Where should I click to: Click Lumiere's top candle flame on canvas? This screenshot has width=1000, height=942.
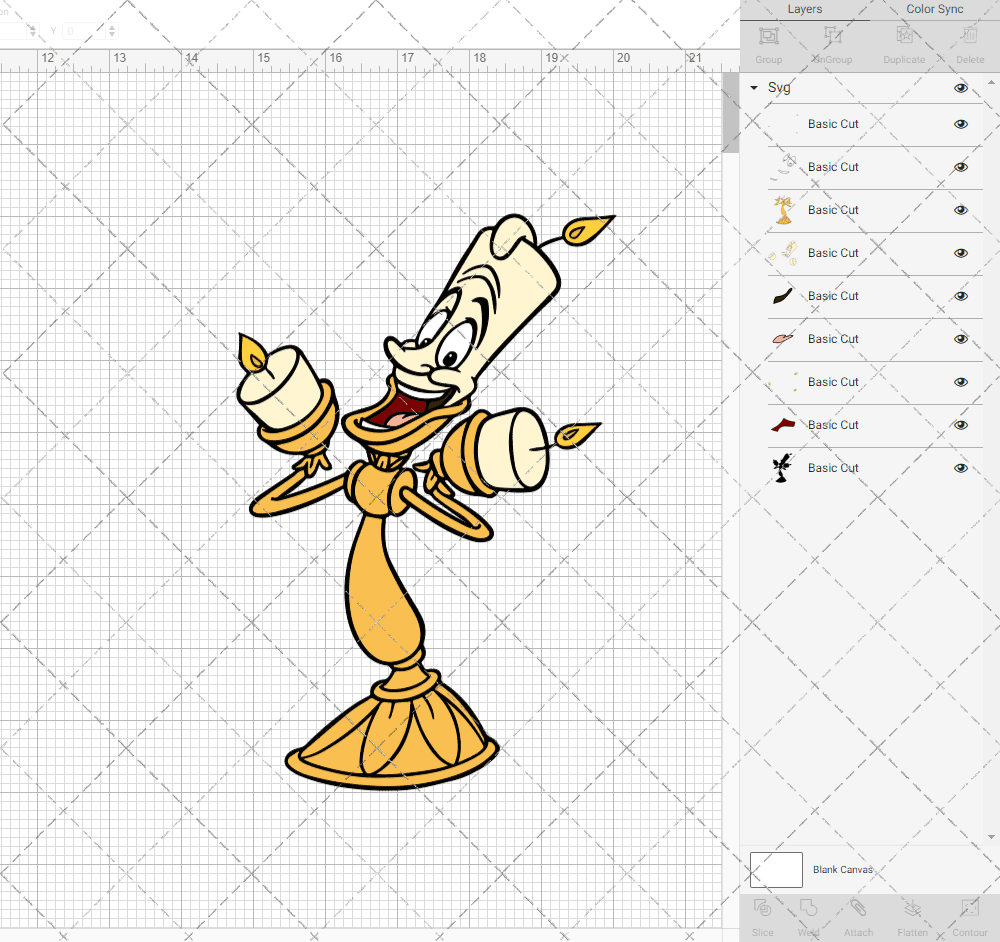[588, 230]
